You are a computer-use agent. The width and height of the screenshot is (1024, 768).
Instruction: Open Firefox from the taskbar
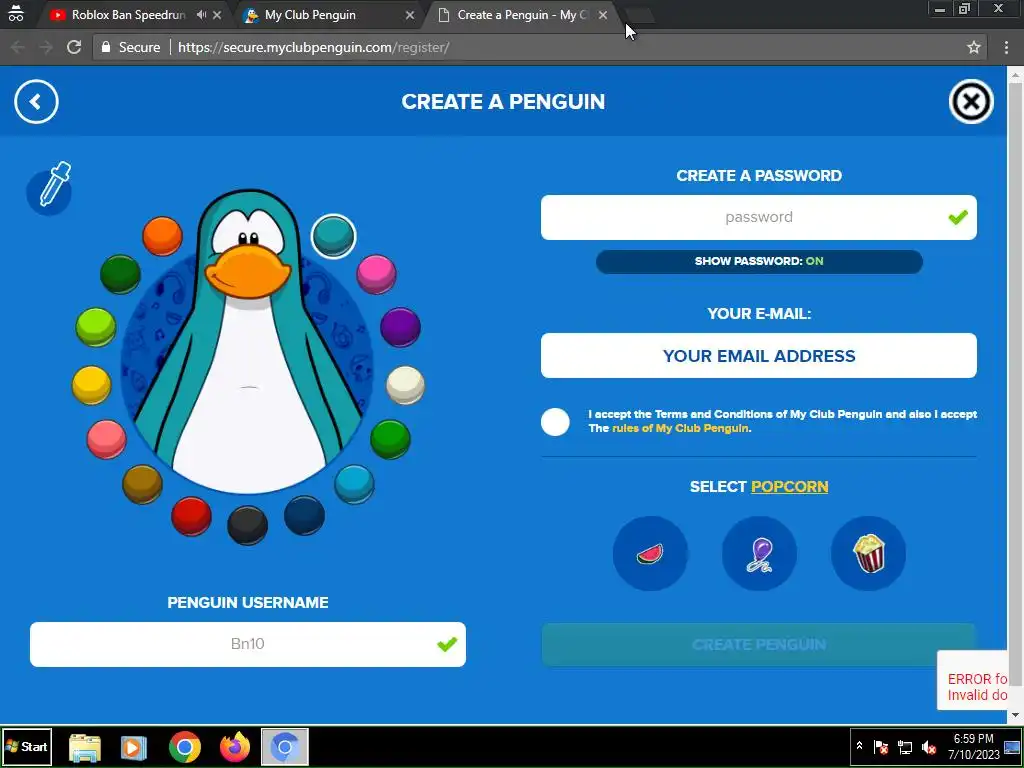coord(235,747)
